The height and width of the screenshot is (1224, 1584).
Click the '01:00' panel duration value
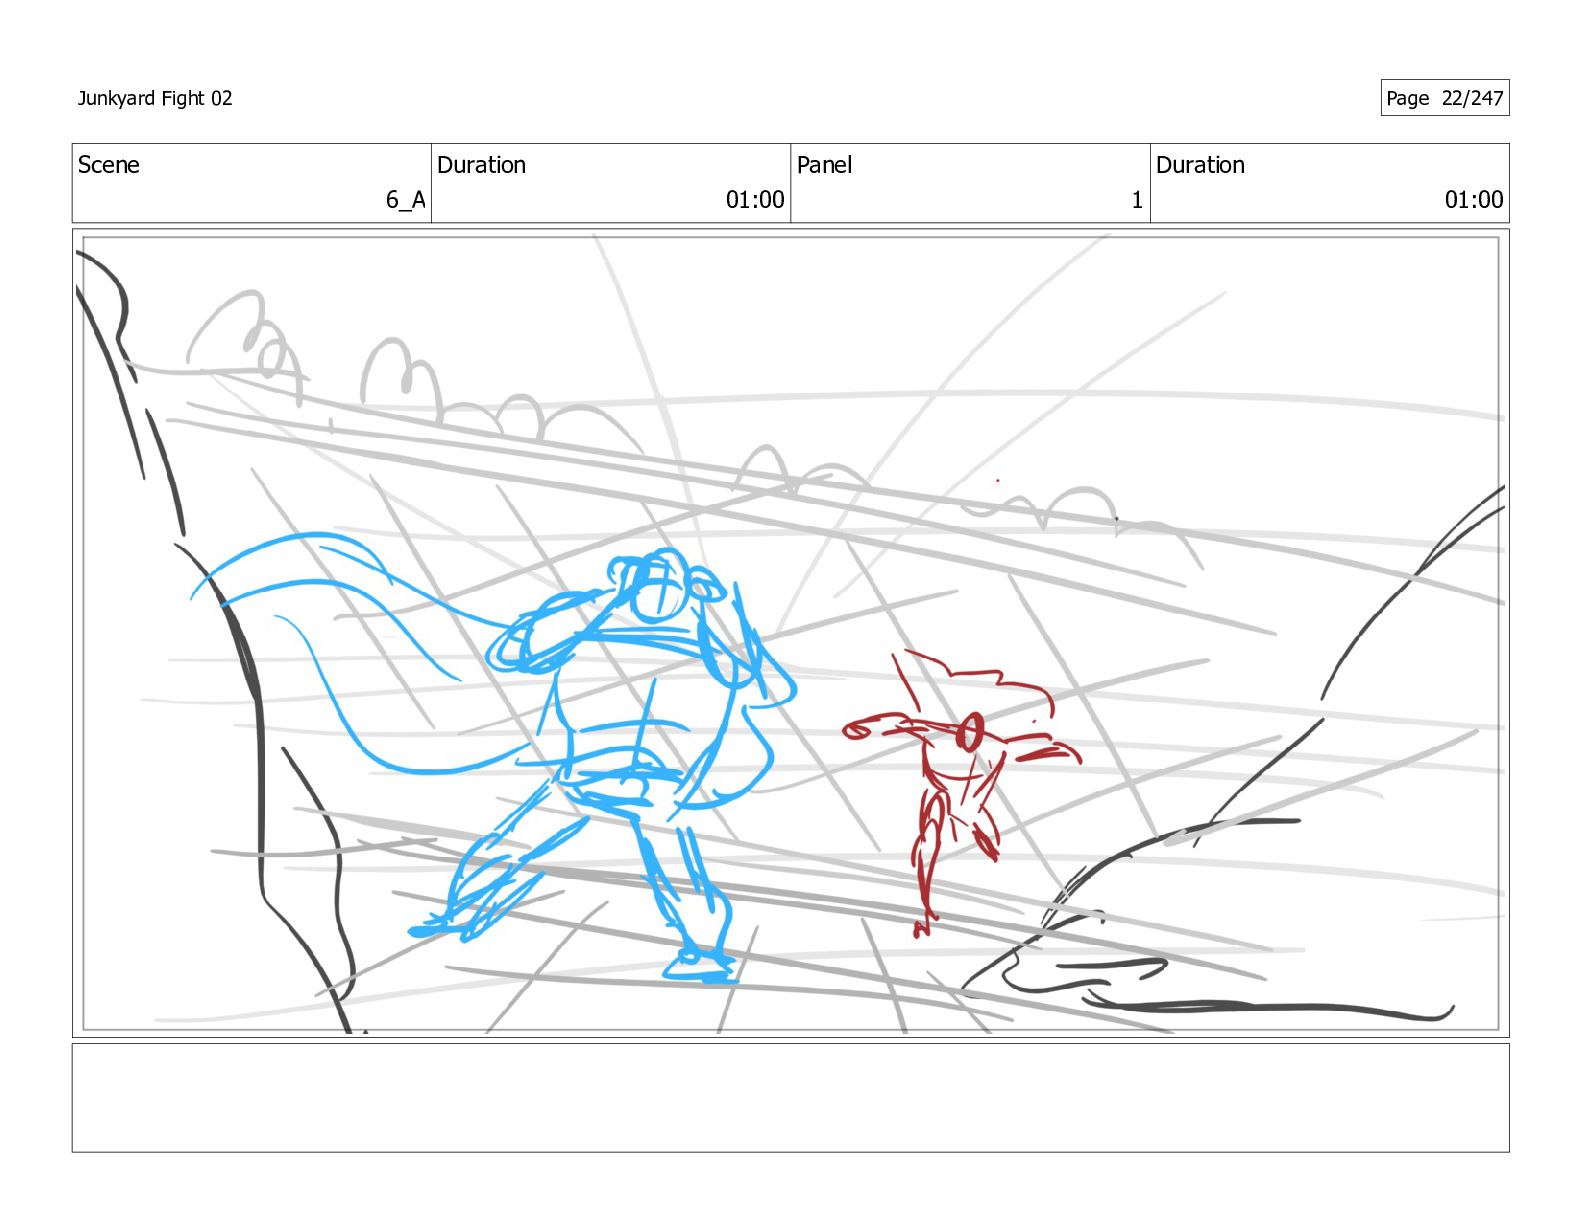1474,200
